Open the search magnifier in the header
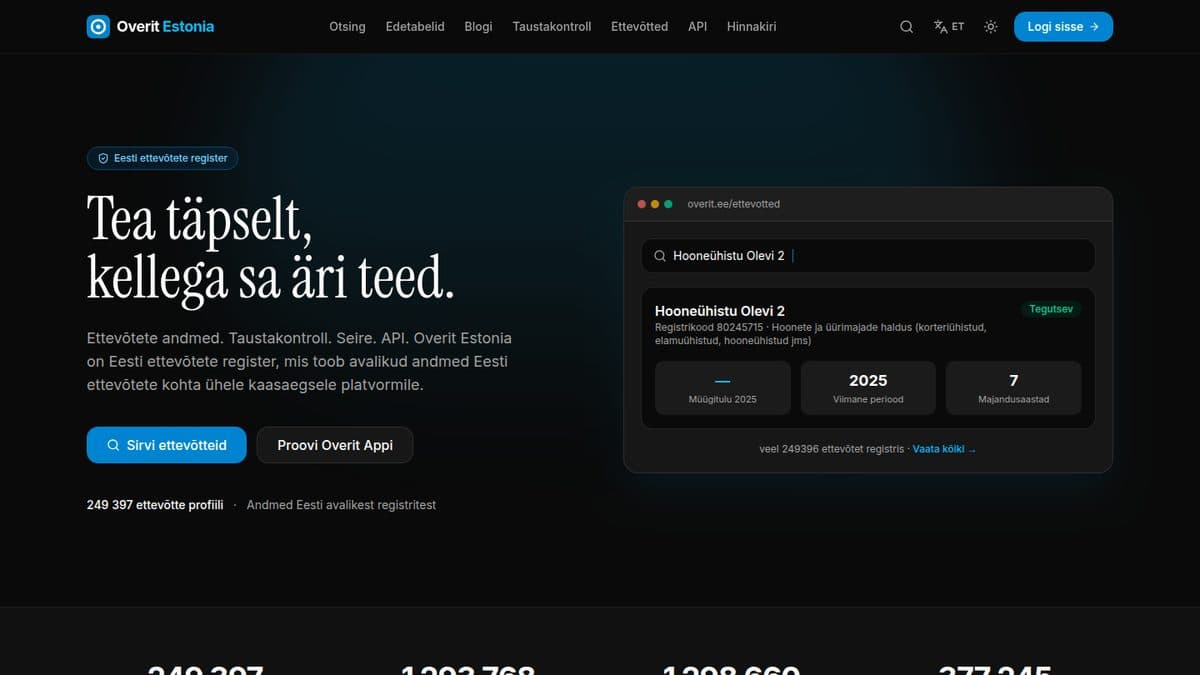 point(906,27)
